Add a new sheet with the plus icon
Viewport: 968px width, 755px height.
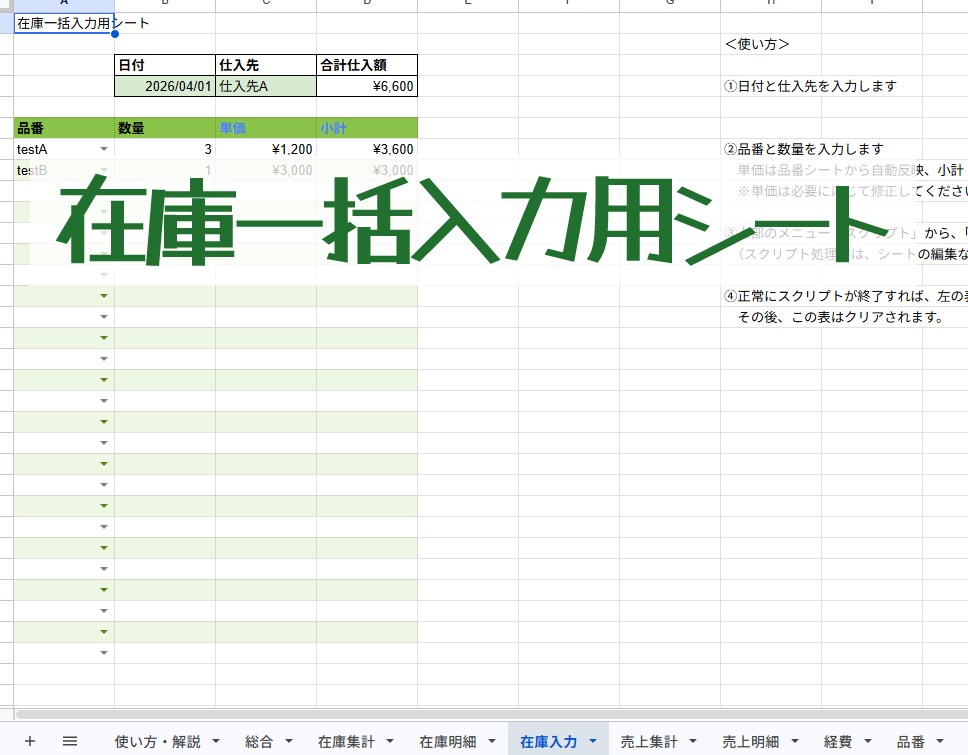30,741
